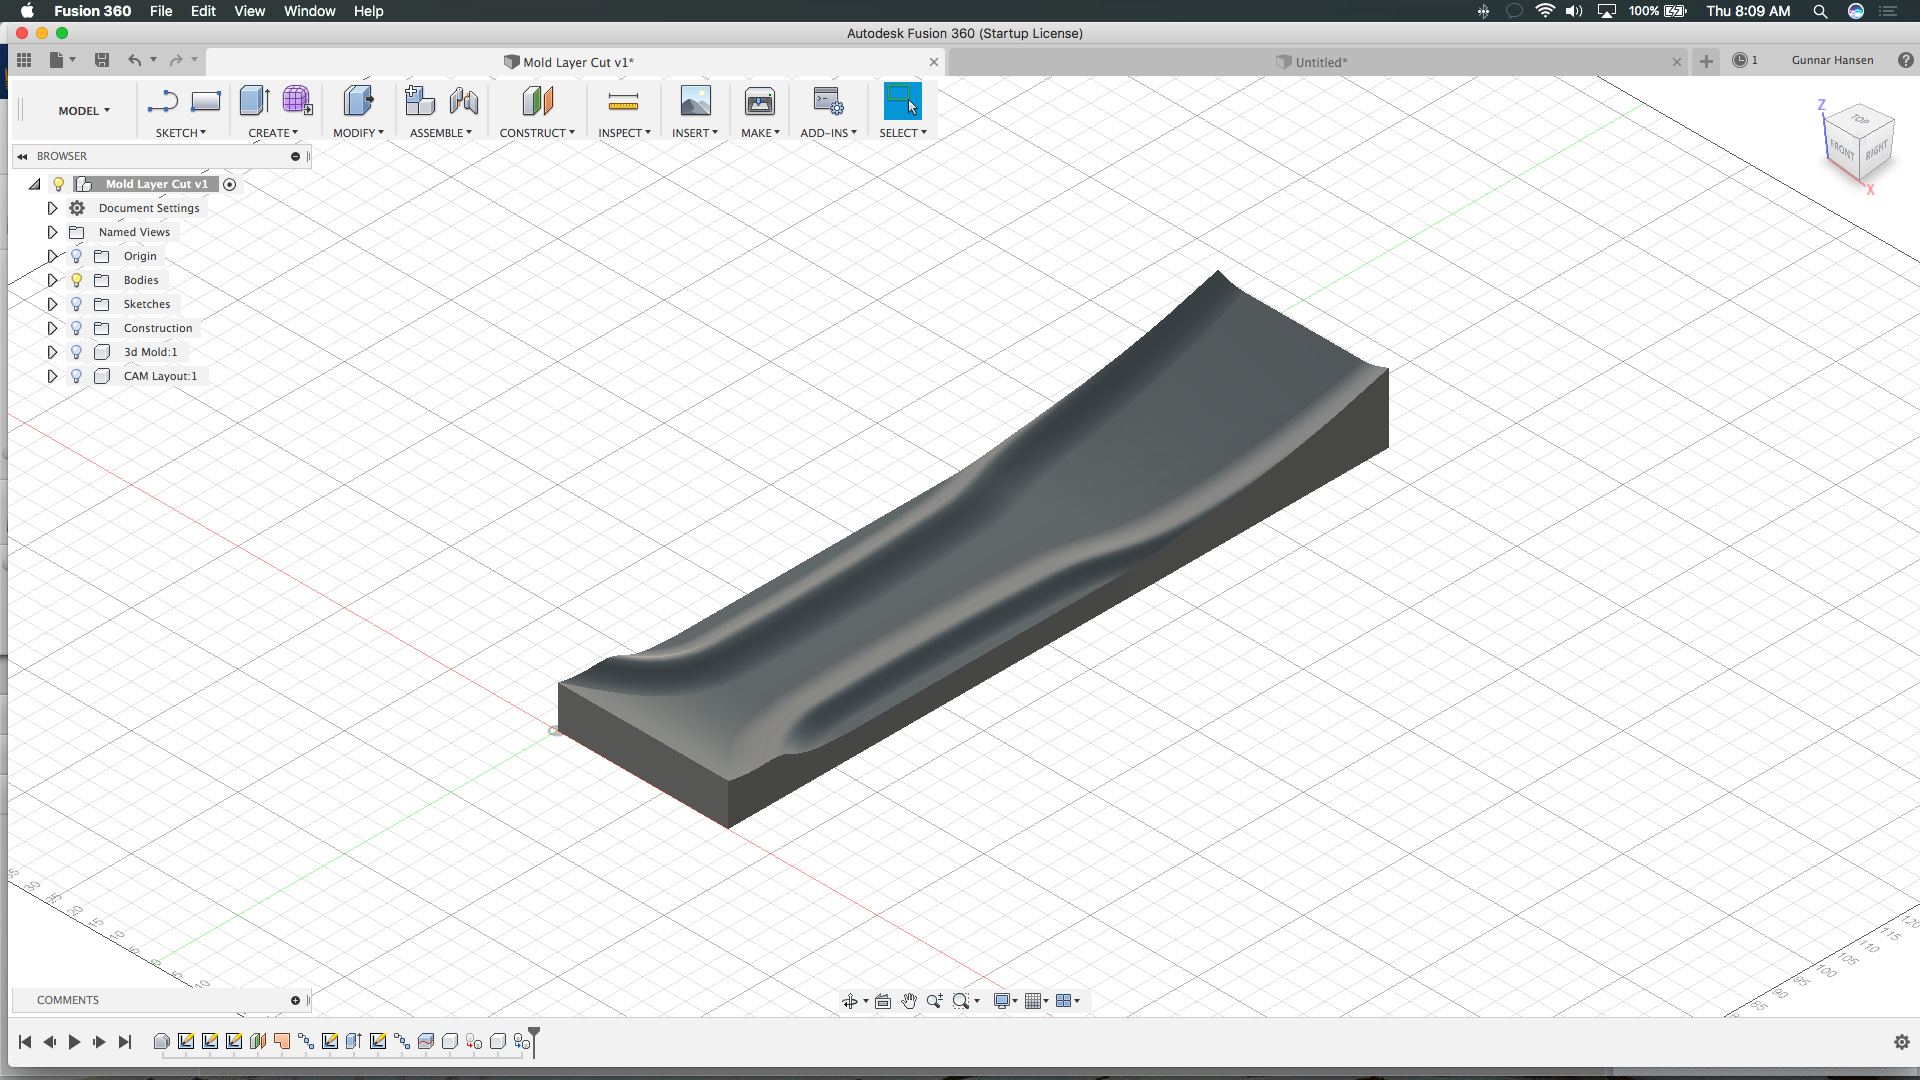Screen dimensions: 1920x1080
Task: Click the Joint assemble icon
Action: click(463, 101)
